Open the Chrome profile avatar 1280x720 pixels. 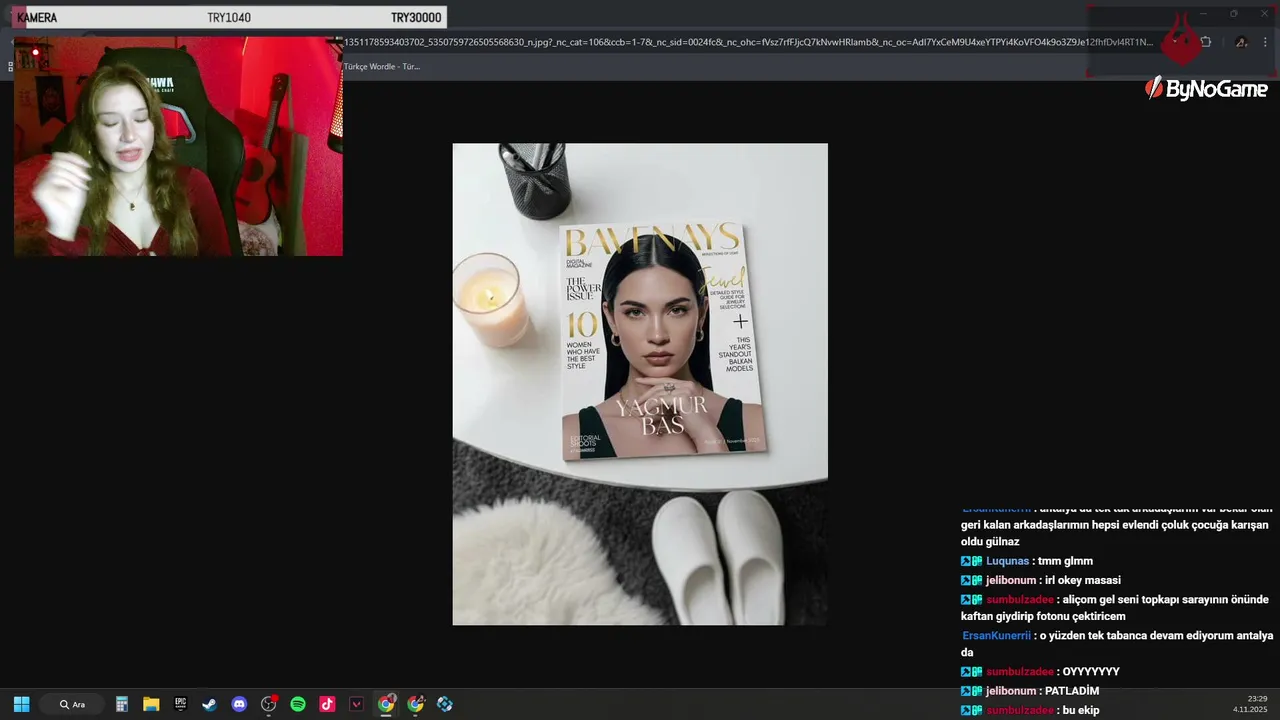pos(1241,42)
